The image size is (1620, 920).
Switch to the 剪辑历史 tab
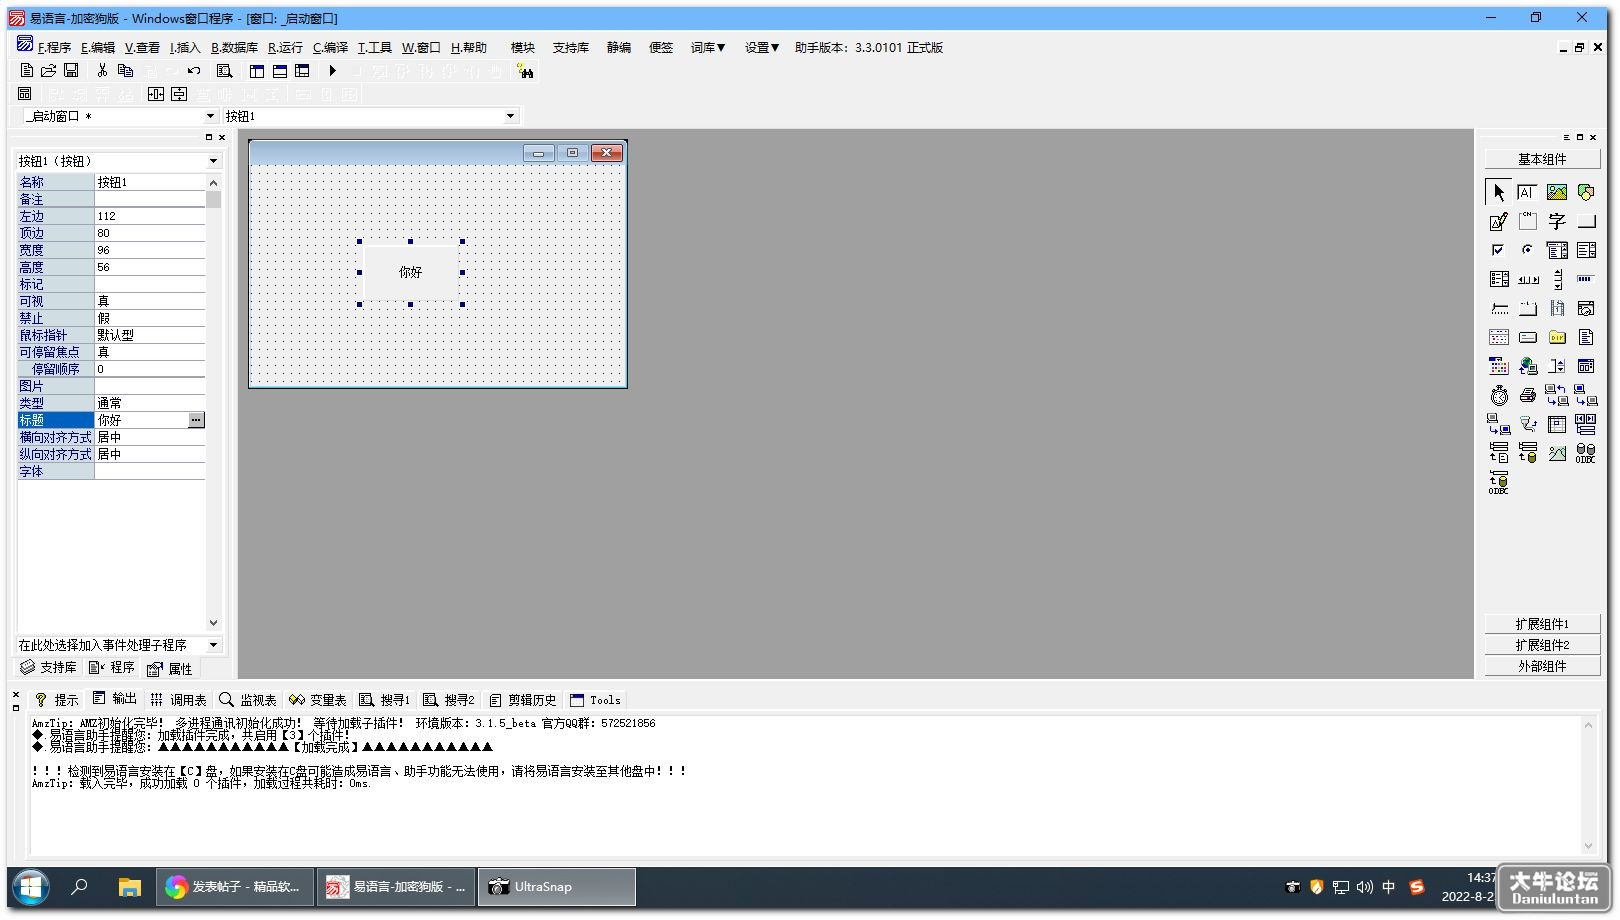[523, 700]
